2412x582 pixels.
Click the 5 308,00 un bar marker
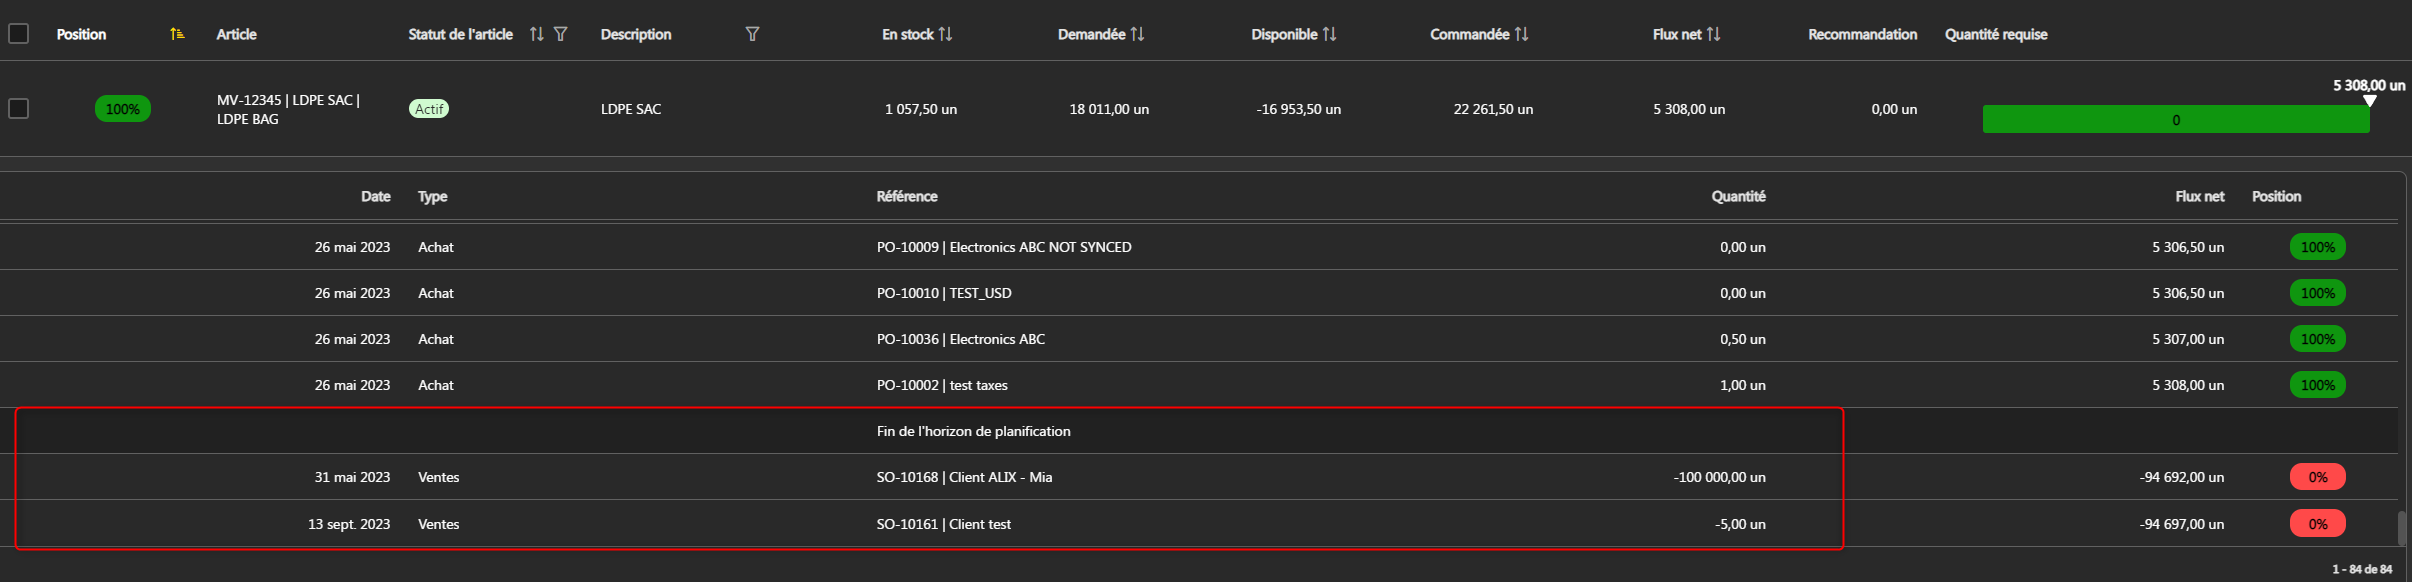2370,100
